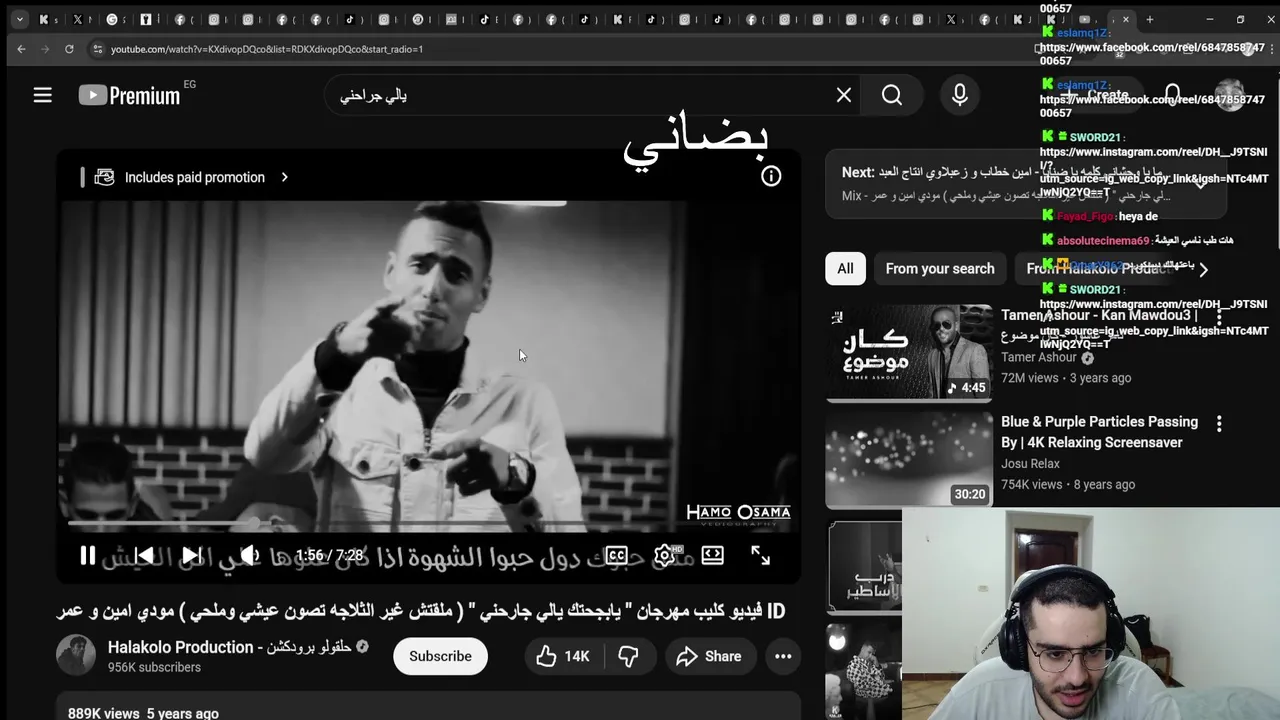Select the All filter chip
The image size is (1280, 720).
(x=845, y=268)
